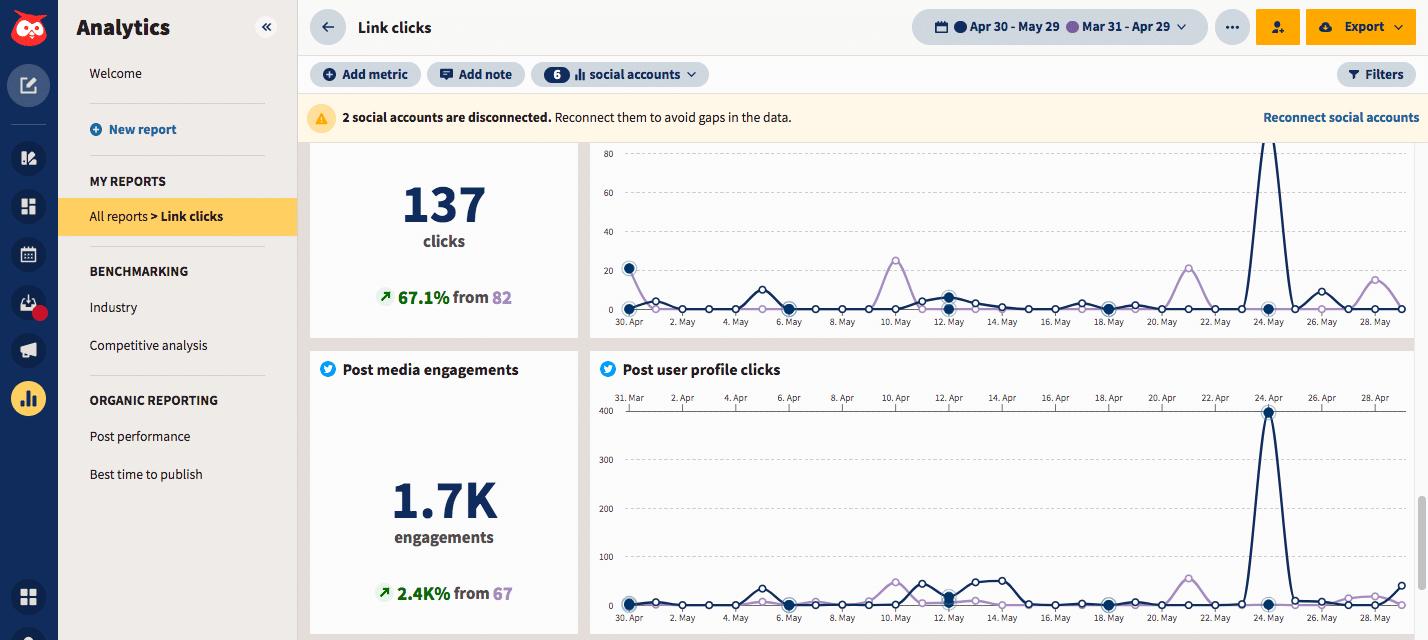Open the more options ellipsis menu
Viewport: 1428px width, 640px height.
[1232, 28]
